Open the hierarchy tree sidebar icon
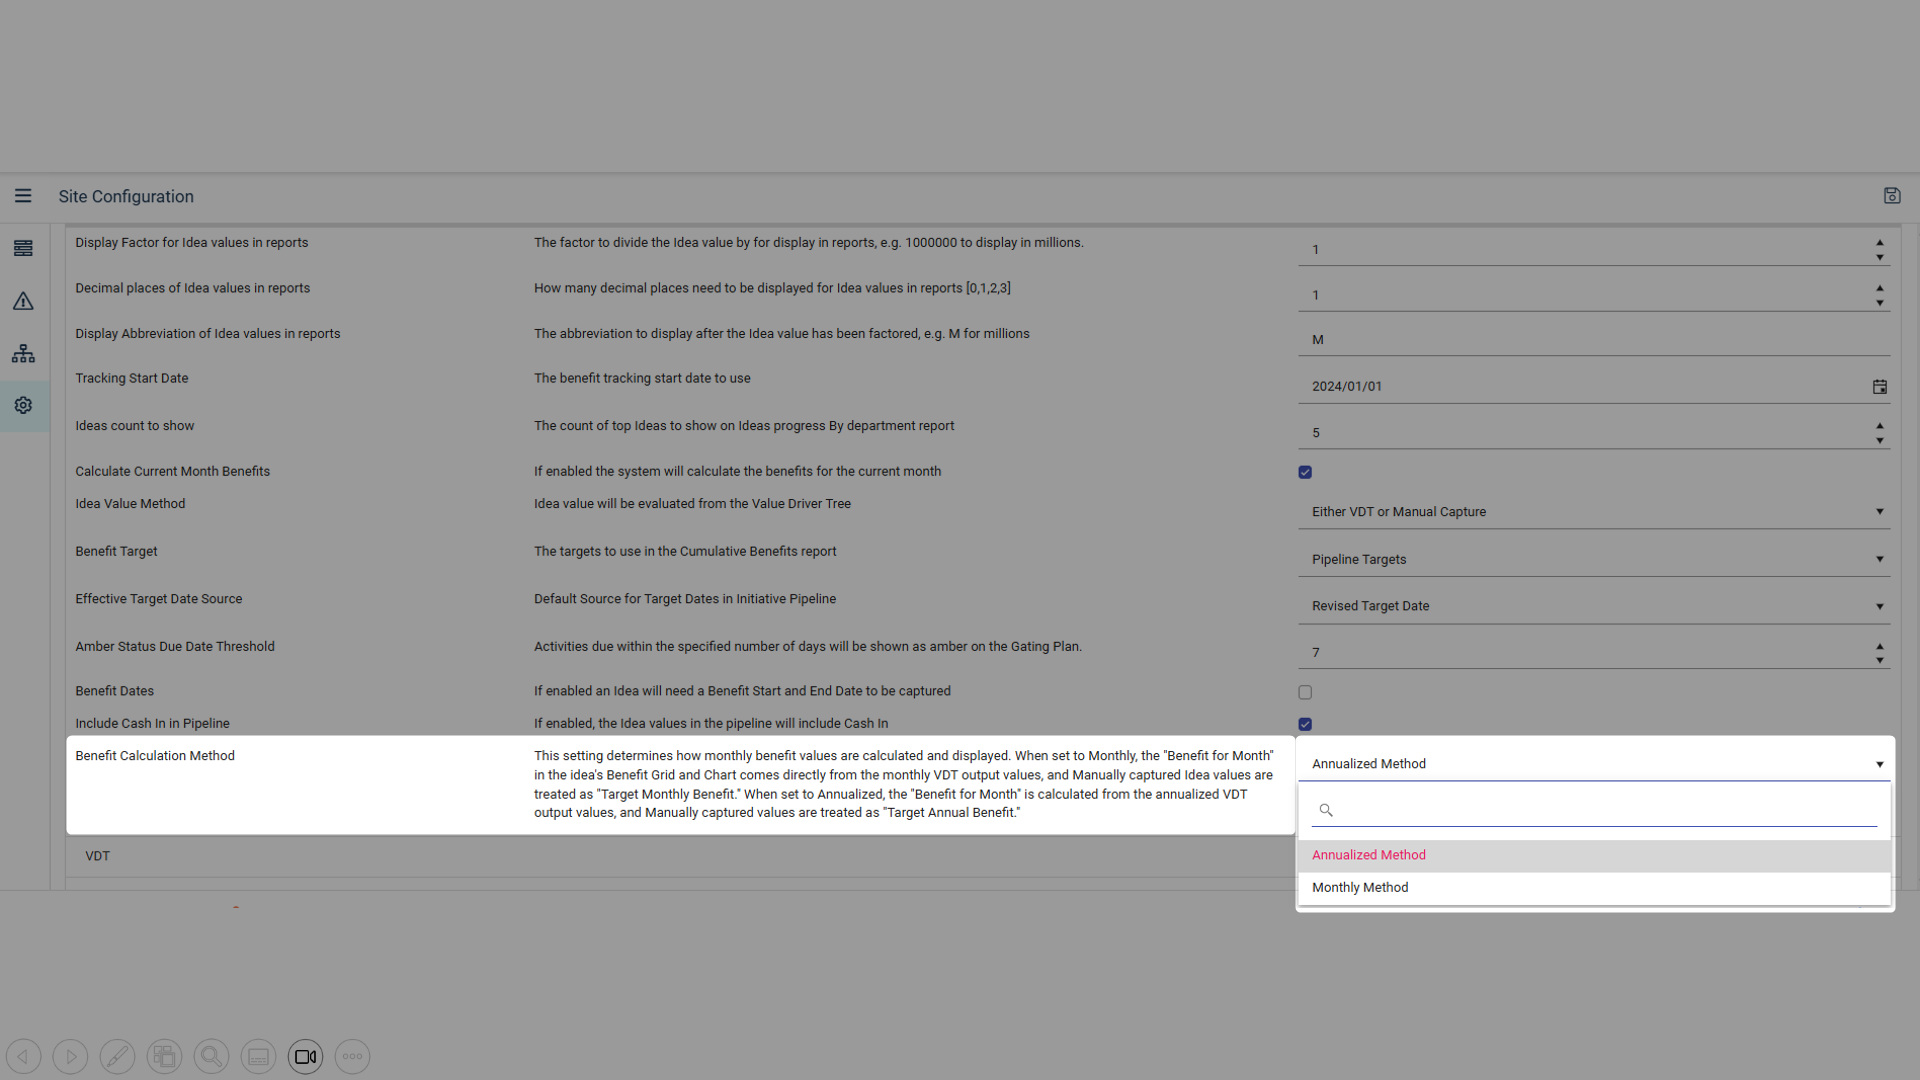This screenshot has height=1080, width=1920. 23,354
